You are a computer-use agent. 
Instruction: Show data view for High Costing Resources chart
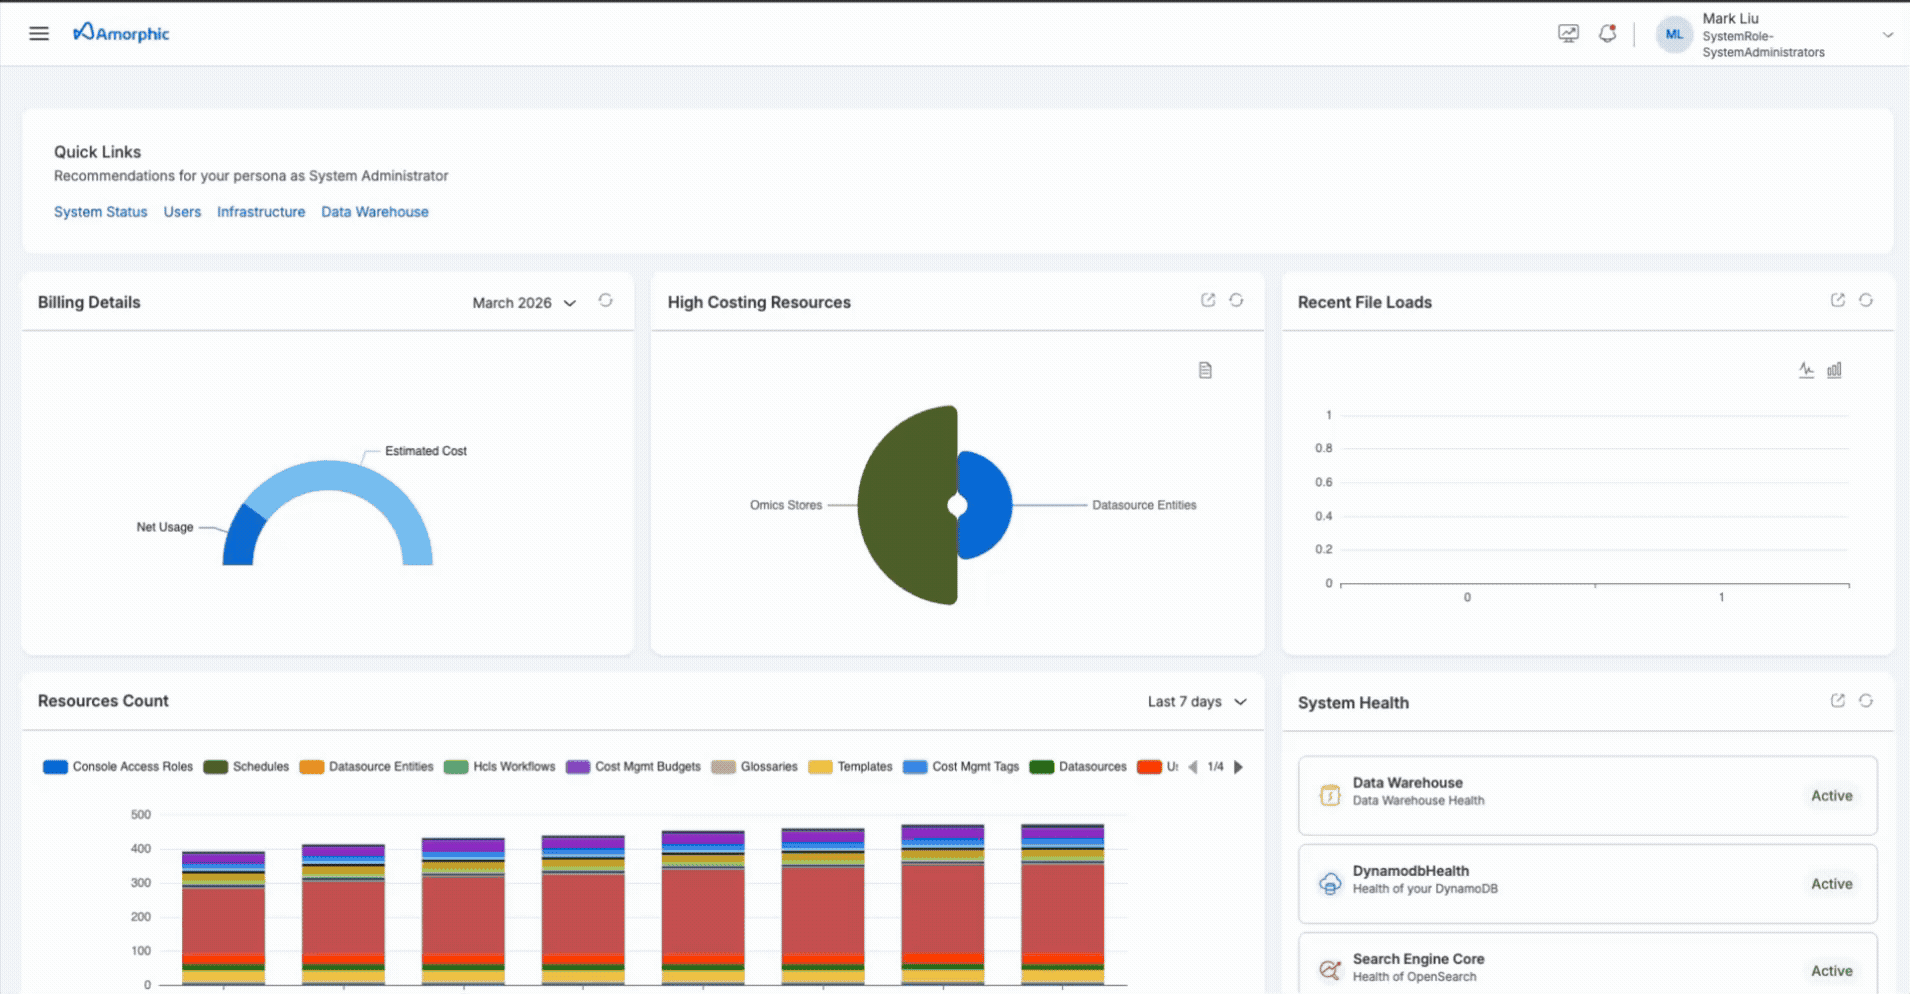tap(1205, 371)
